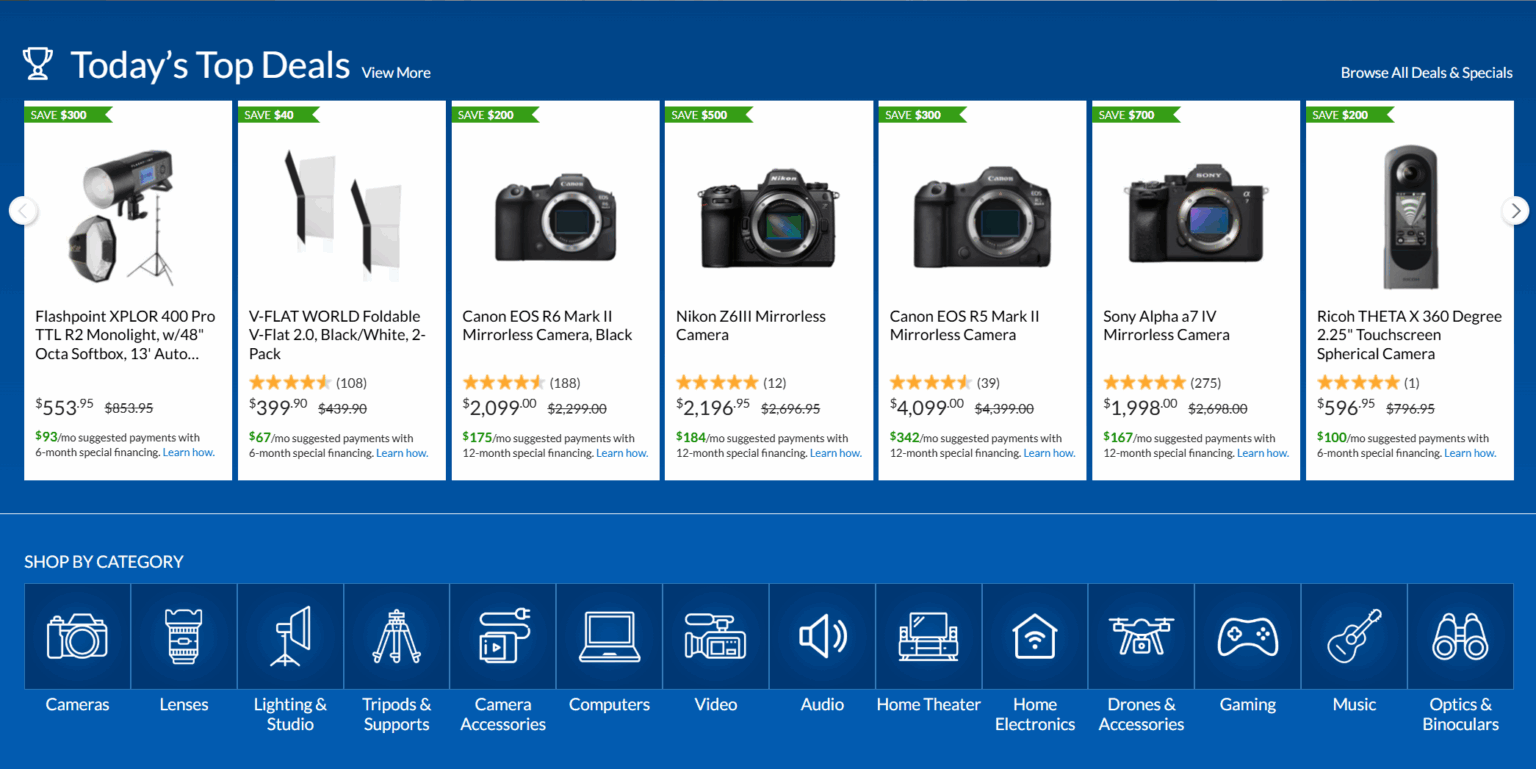Click Learn how under Canon EOS R6 Mark II

click(622, 453)
